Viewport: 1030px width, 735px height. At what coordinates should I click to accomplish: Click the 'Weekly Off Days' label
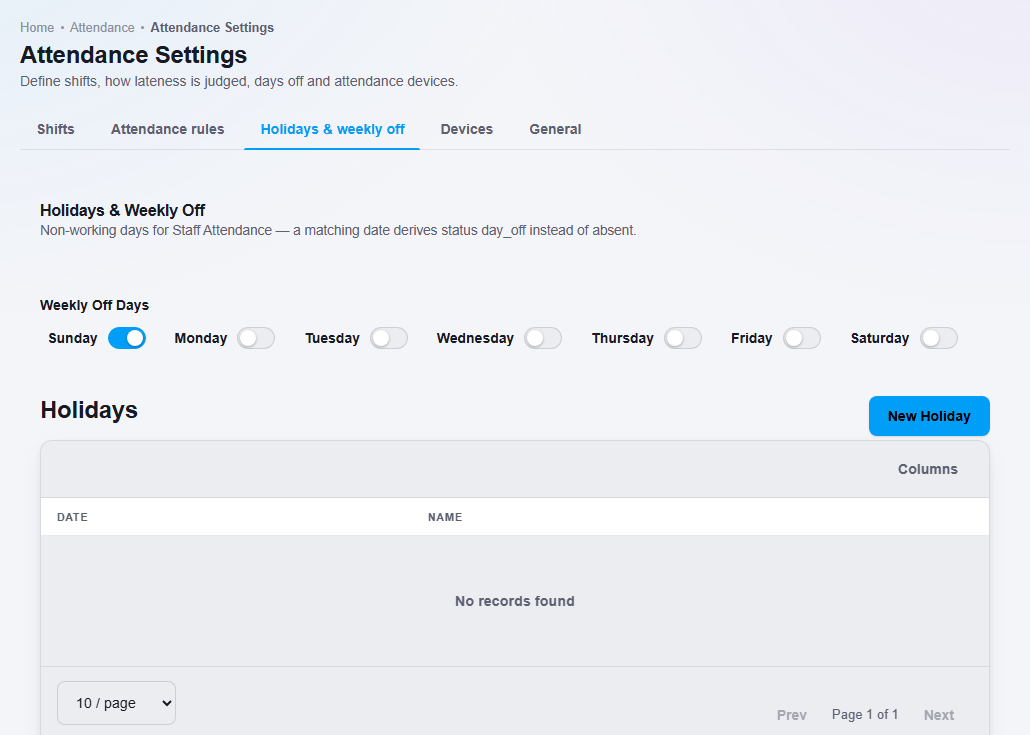[95, 305]
